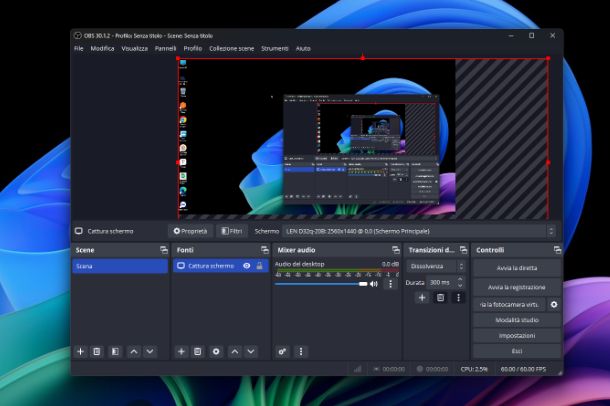Click the 60.00 / 60.00 FPS status
610x406 pixels.
click(x=523, y=369)
